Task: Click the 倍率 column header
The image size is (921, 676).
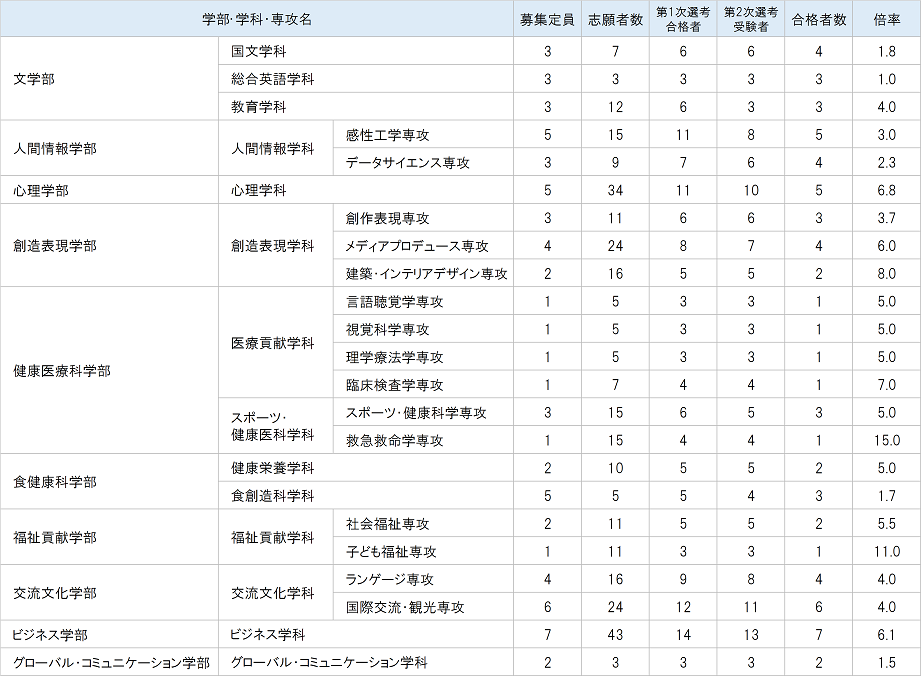Action: tap(887, 19)
